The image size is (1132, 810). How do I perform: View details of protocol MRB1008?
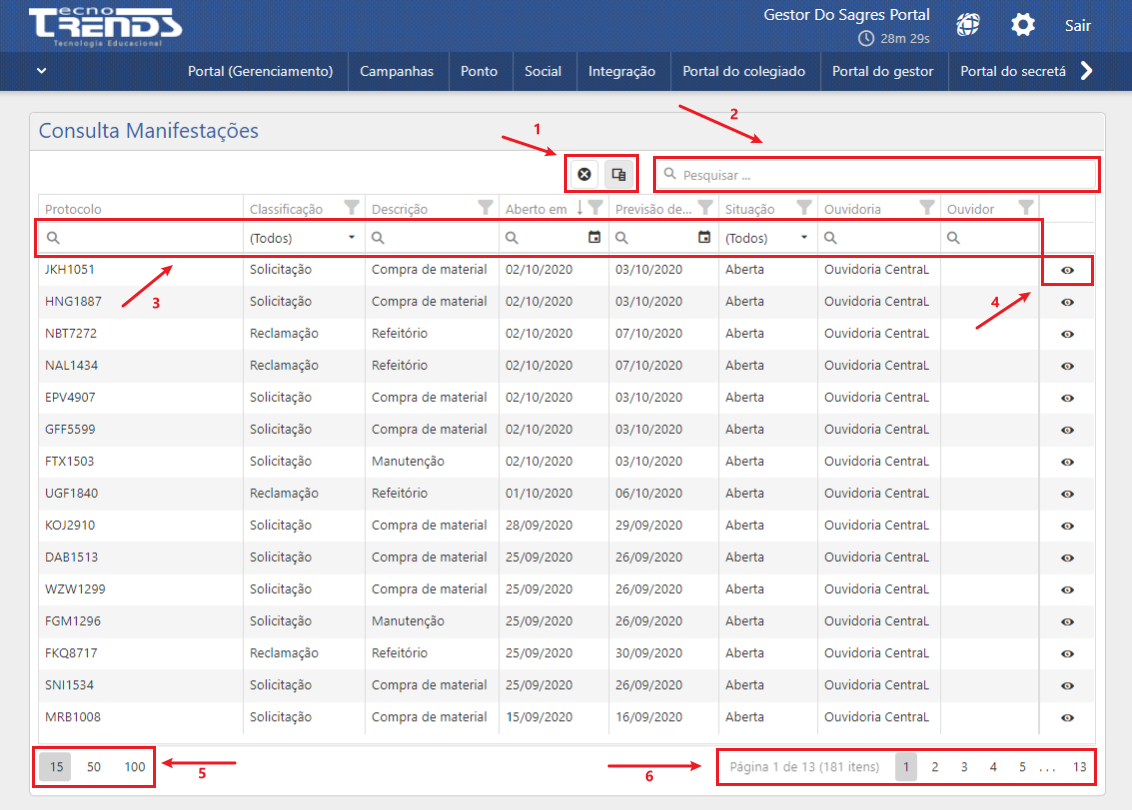tap(1067, 718)
